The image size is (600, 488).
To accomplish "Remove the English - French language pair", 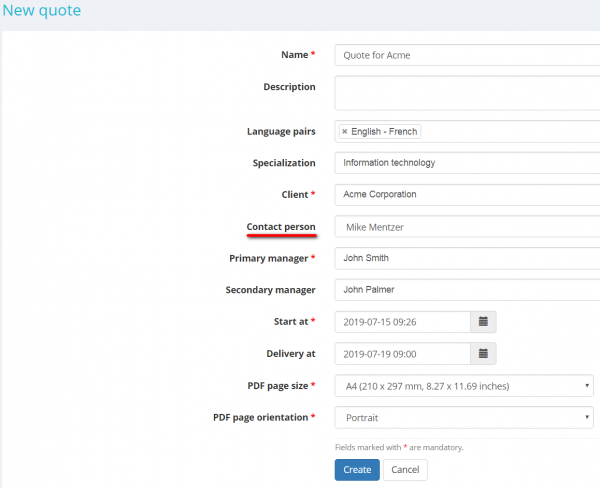I will tap(345, 132).
